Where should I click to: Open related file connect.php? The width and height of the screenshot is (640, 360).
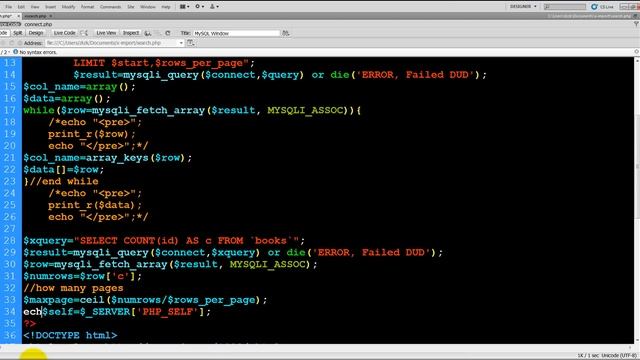tap(38, 24)
